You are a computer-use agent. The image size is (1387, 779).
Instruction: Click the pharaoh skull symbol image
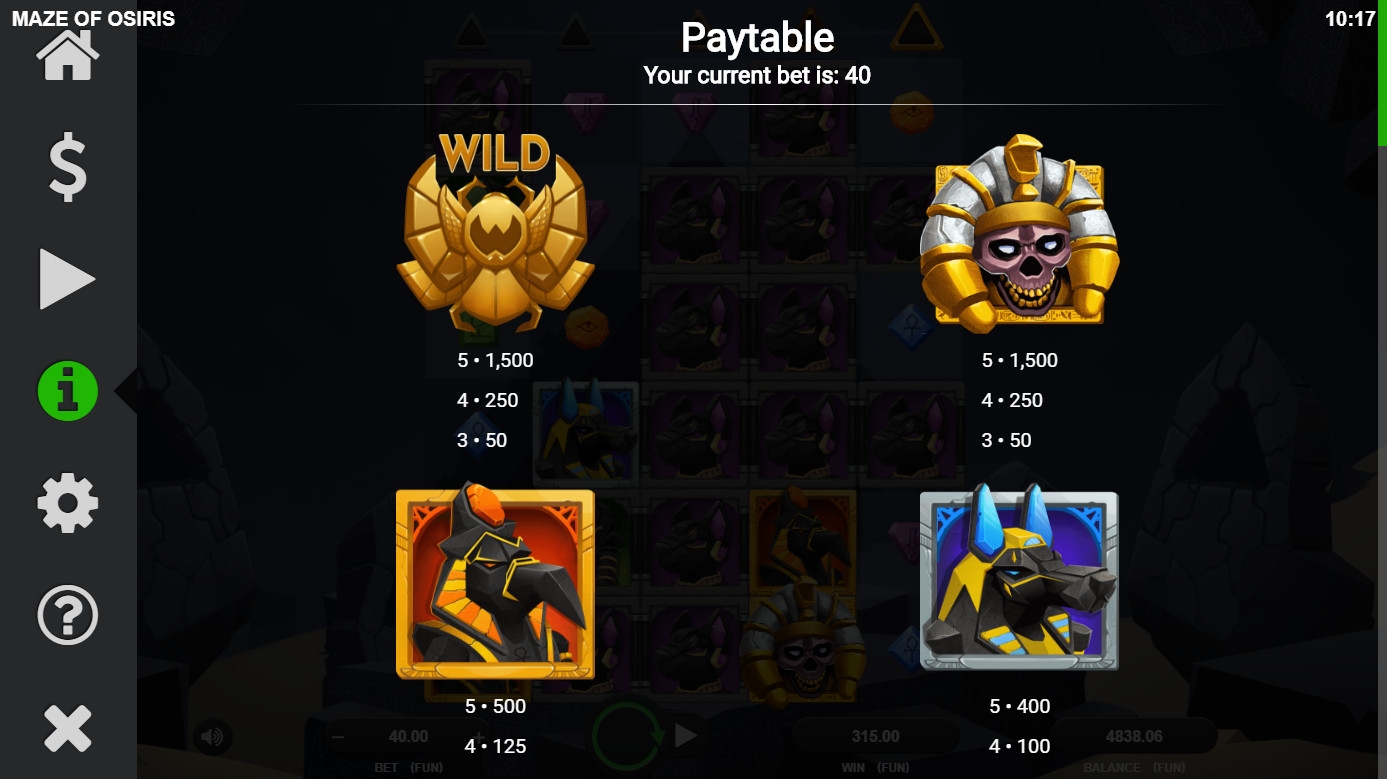point(1019,232)
